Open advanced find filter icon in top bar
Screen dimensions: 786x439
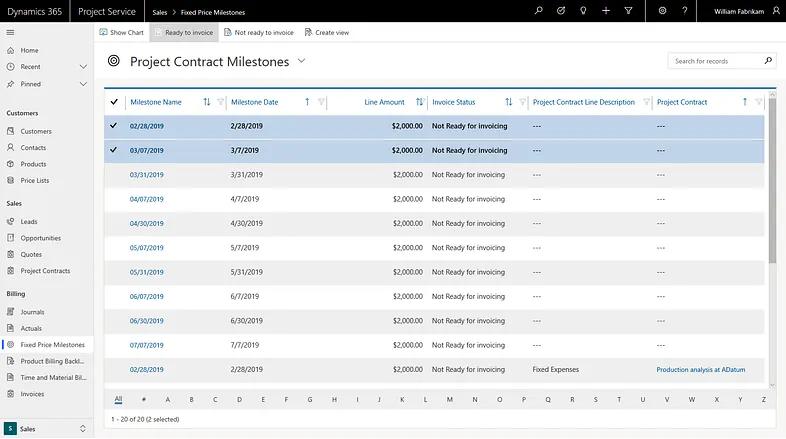point(628,11)
